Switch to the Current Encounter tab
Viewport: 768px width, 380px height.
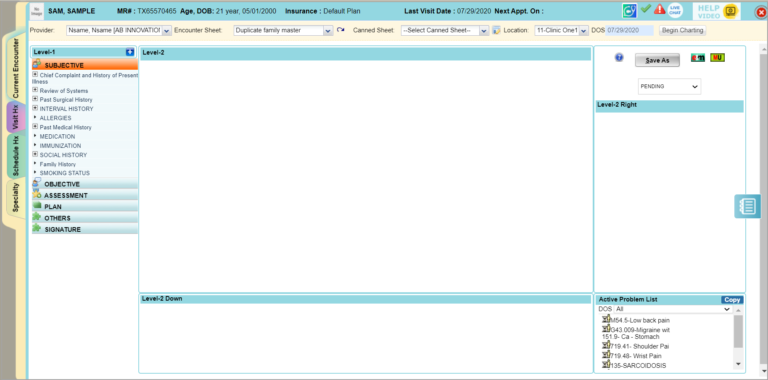pyautogui.click(x=16, y=68)
